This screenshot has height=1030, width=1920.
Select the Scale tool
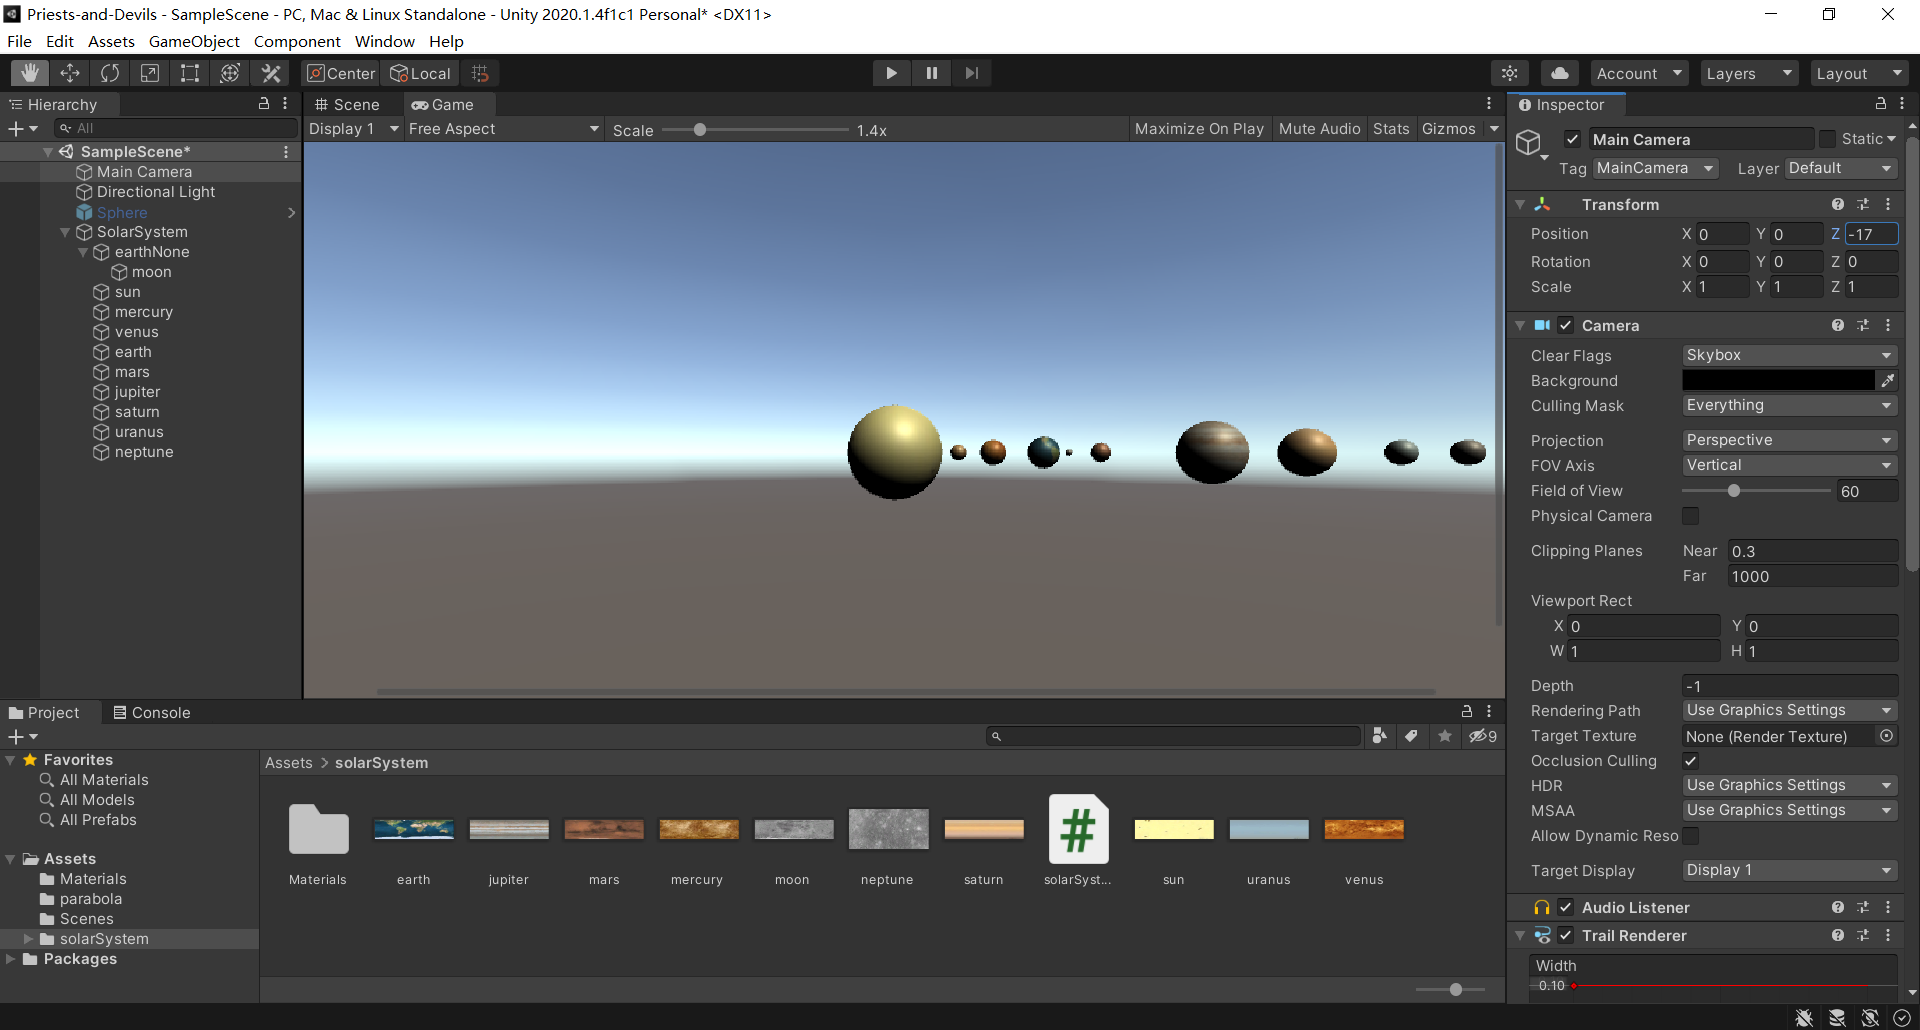[x=150, y=73]
